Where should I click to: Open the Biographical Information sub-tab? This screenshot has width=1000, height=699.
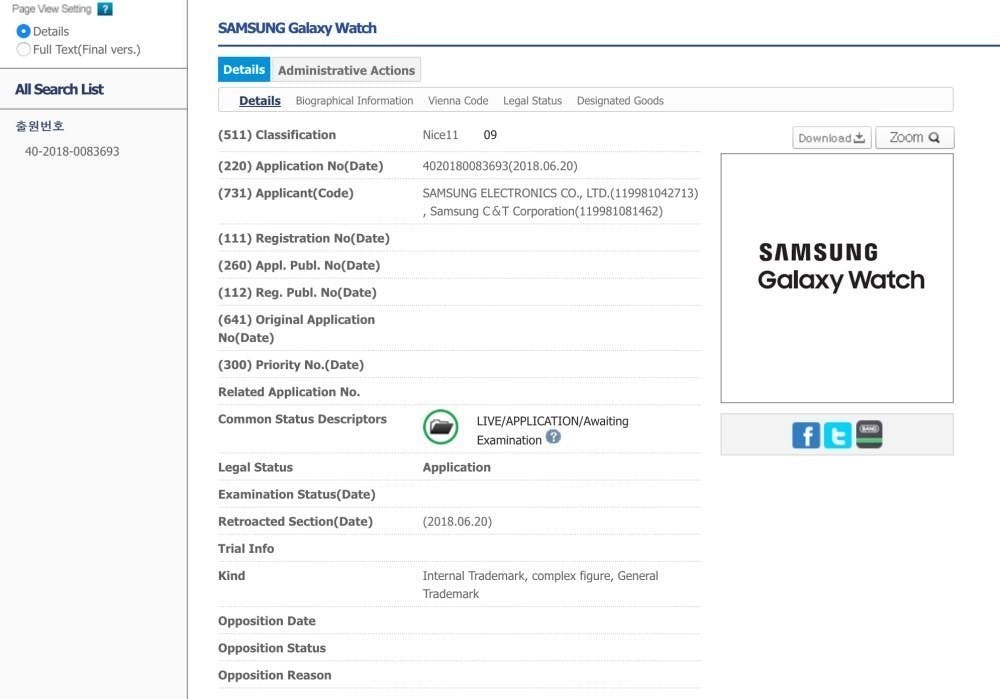[354, 101]
